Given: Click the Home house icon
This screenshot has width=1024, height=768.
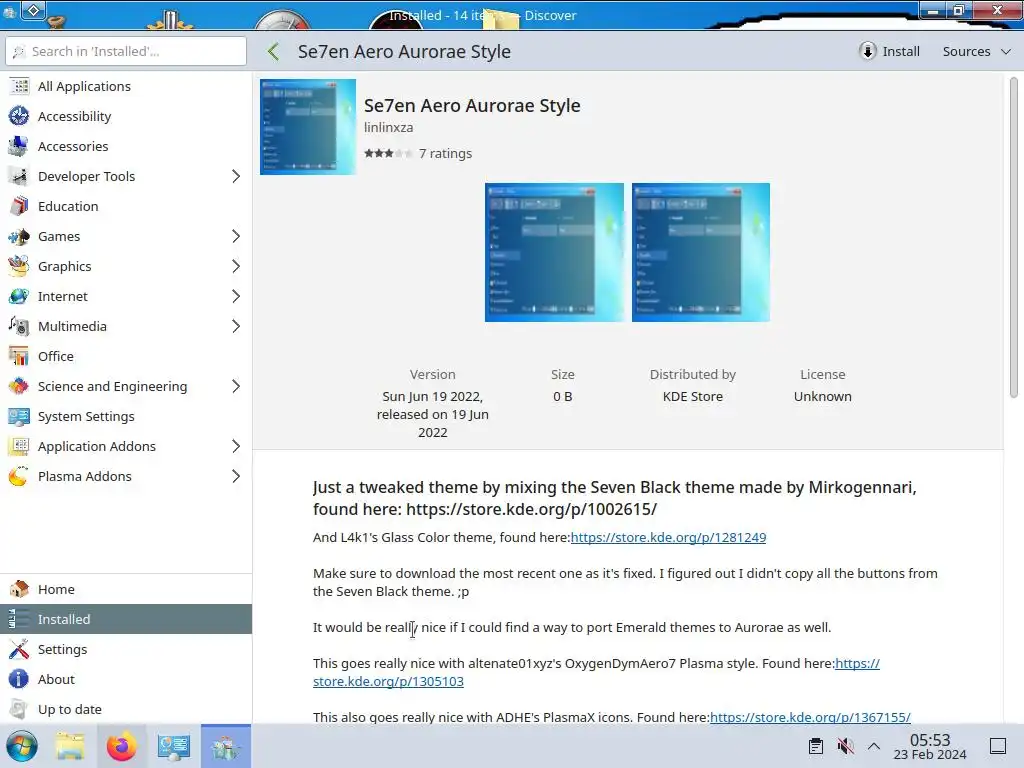Looking at the screenshot, I should 19,589.
